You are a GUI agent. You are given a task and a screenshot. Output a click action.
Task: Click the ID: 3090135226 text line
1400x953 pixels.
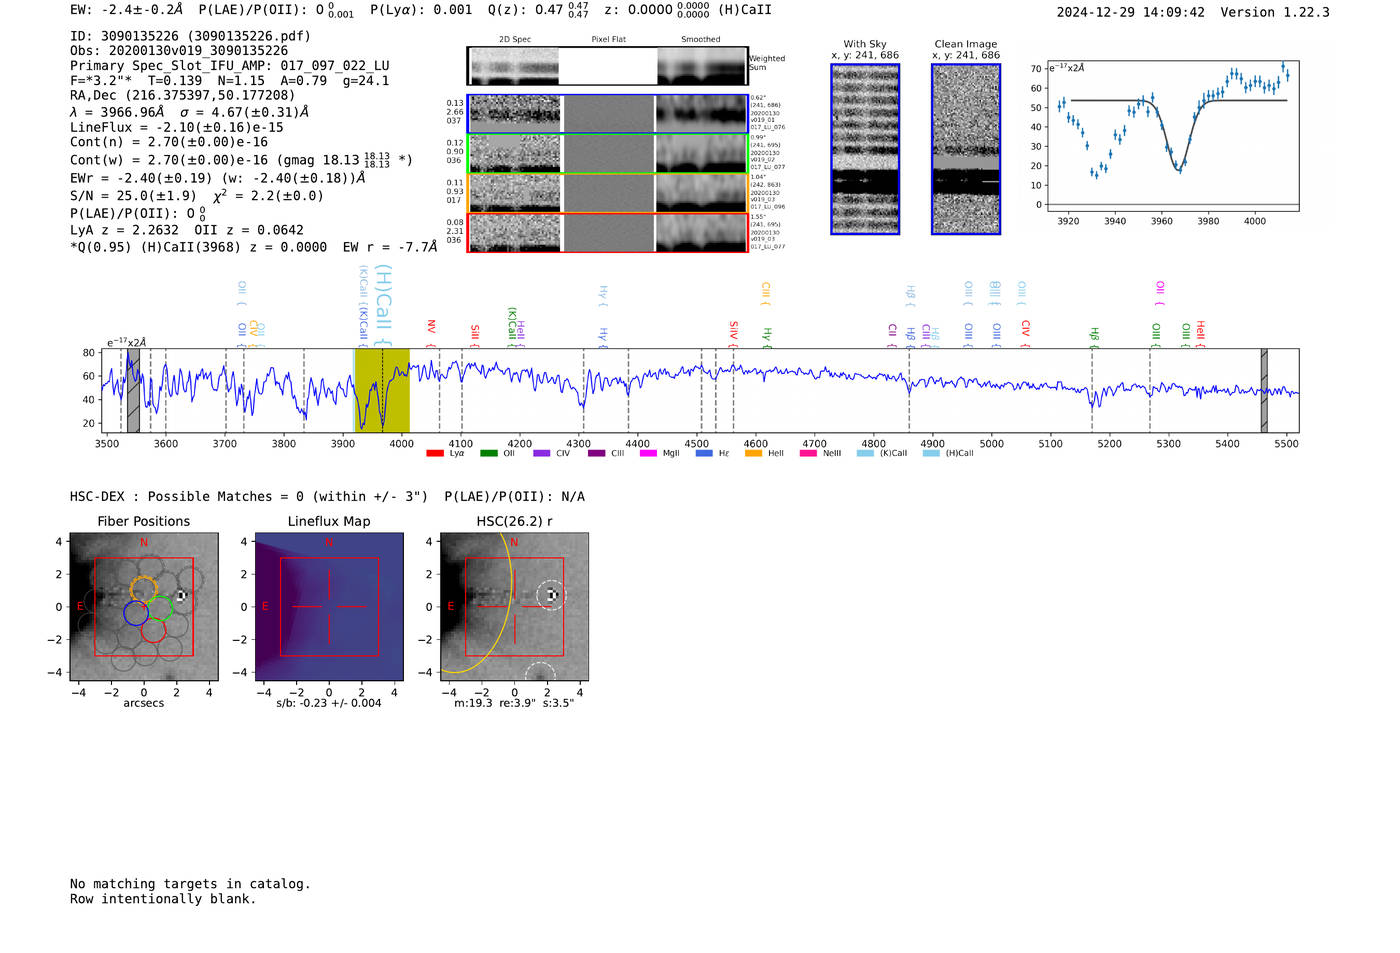click(x=190, y=36)
